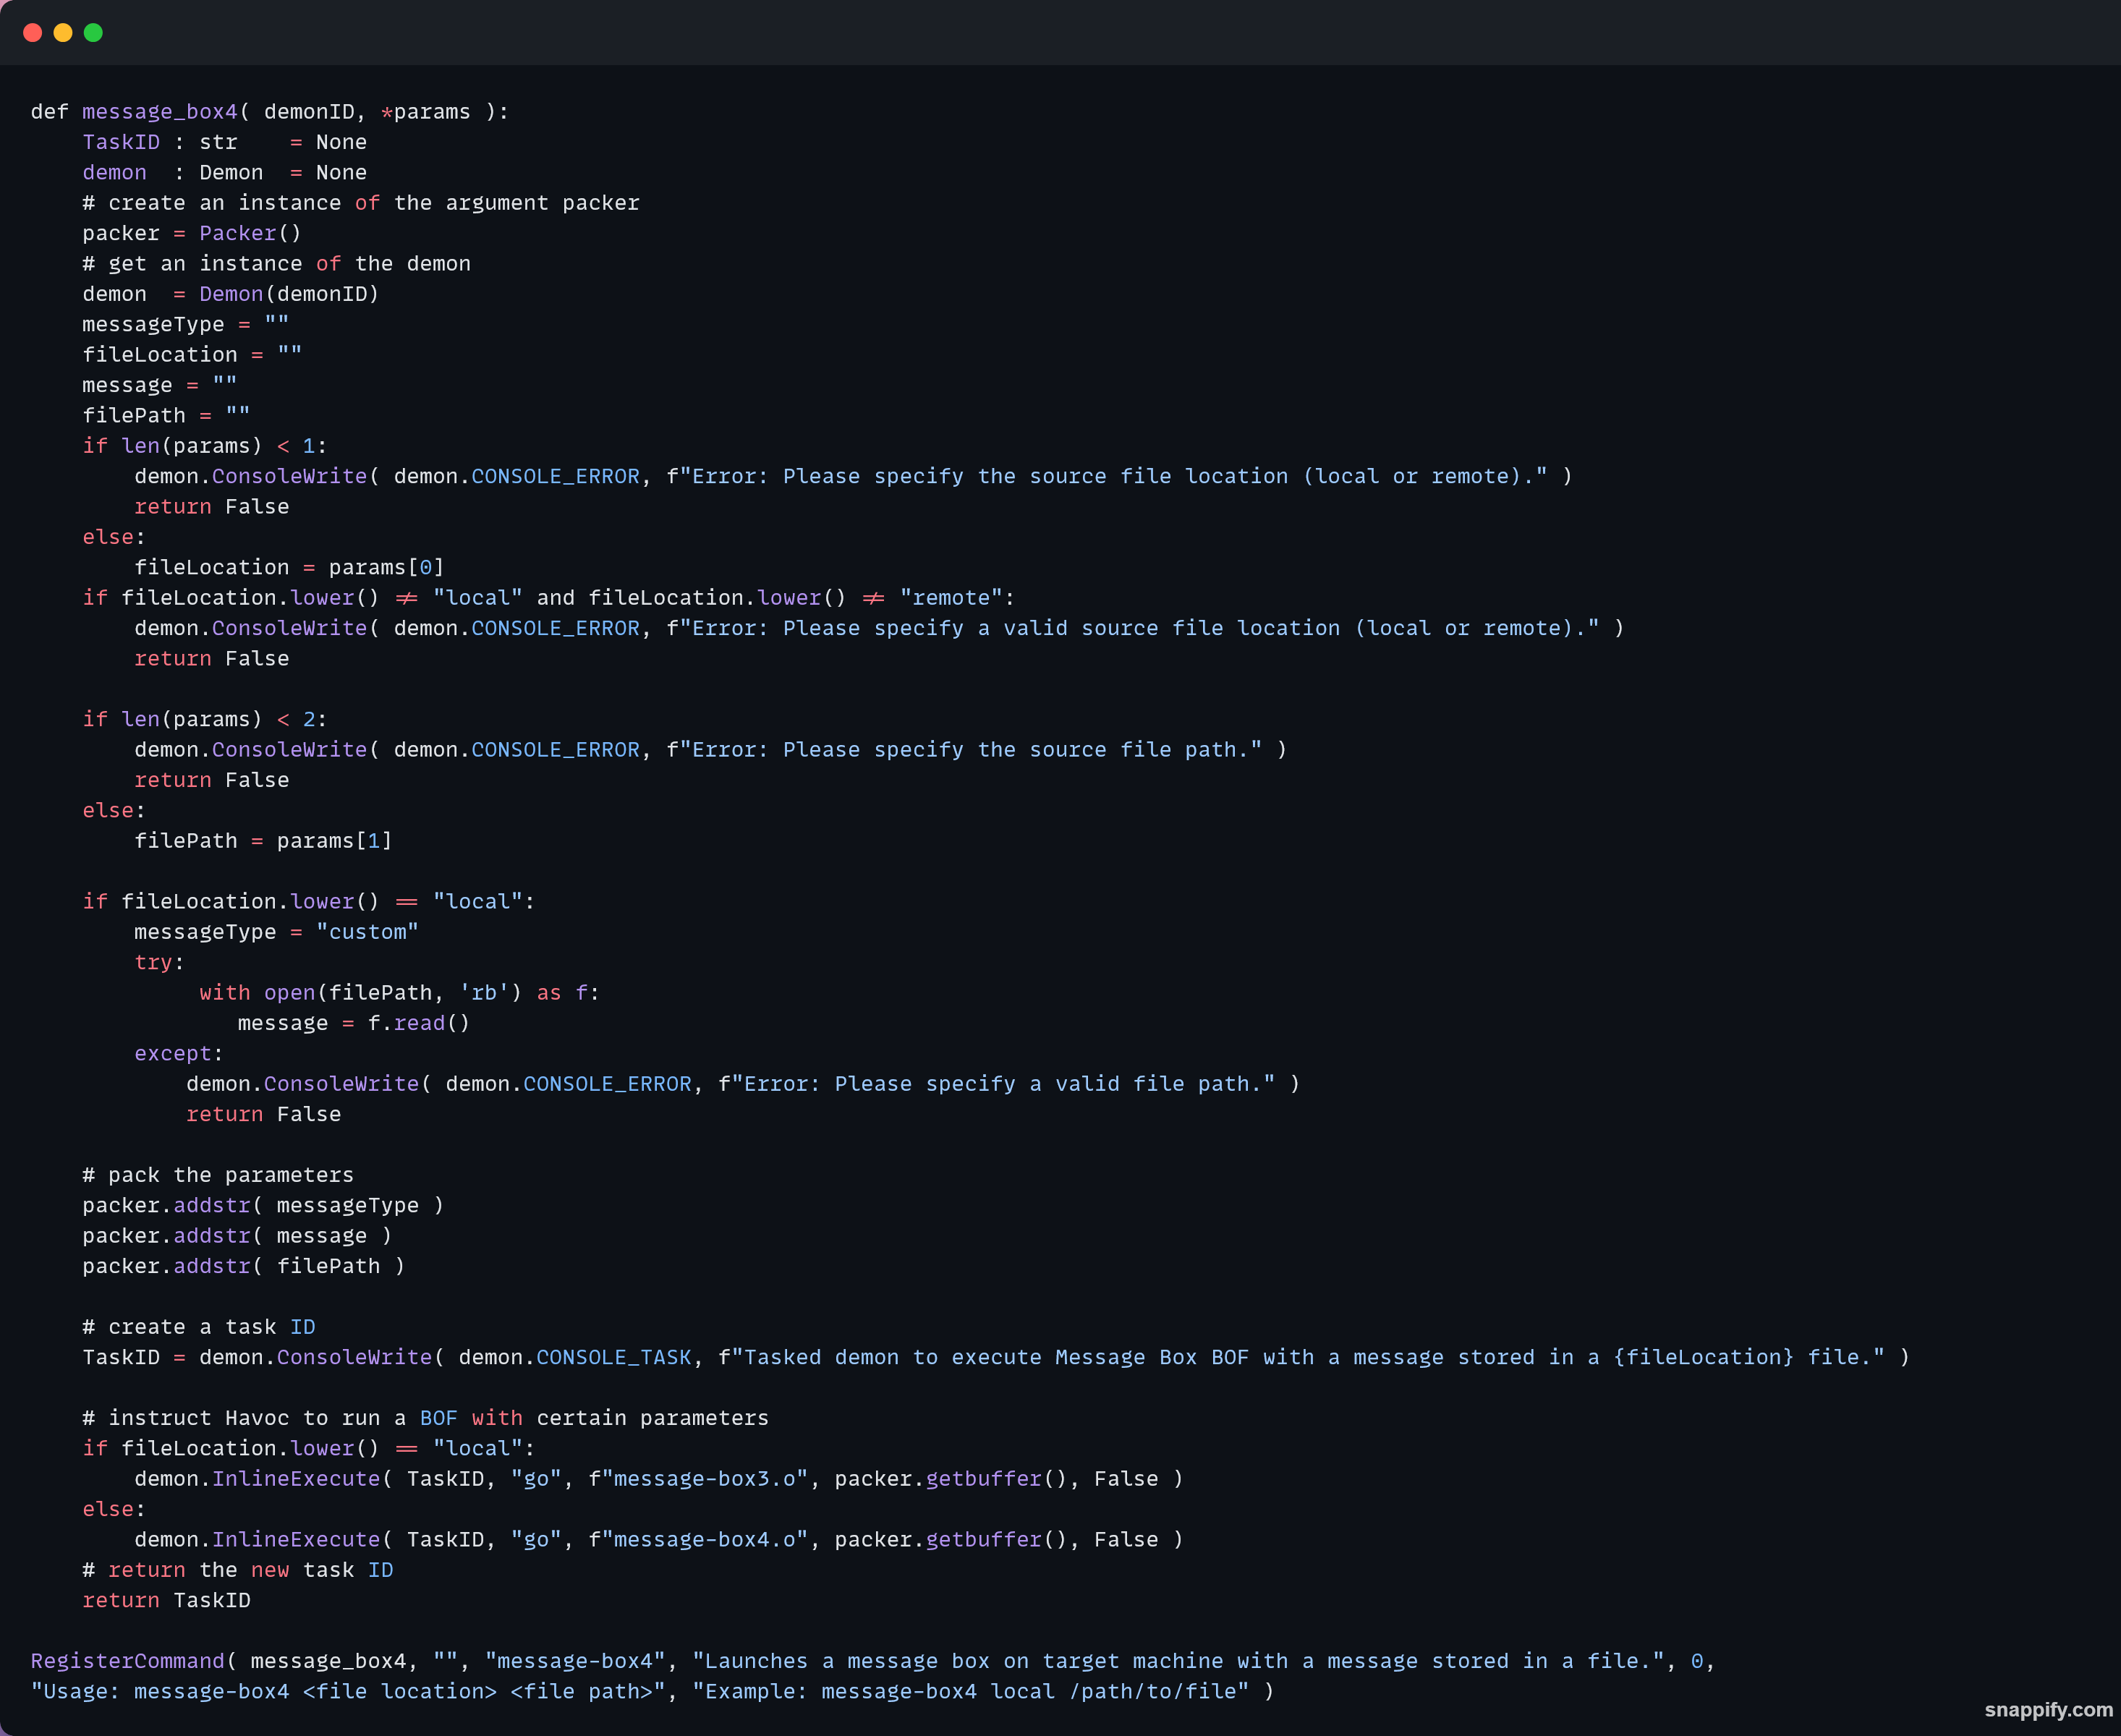The image size is (2121, 1736).
Task: Click the 'message = f.read()' line
Action: click(x=354, y=1023)
